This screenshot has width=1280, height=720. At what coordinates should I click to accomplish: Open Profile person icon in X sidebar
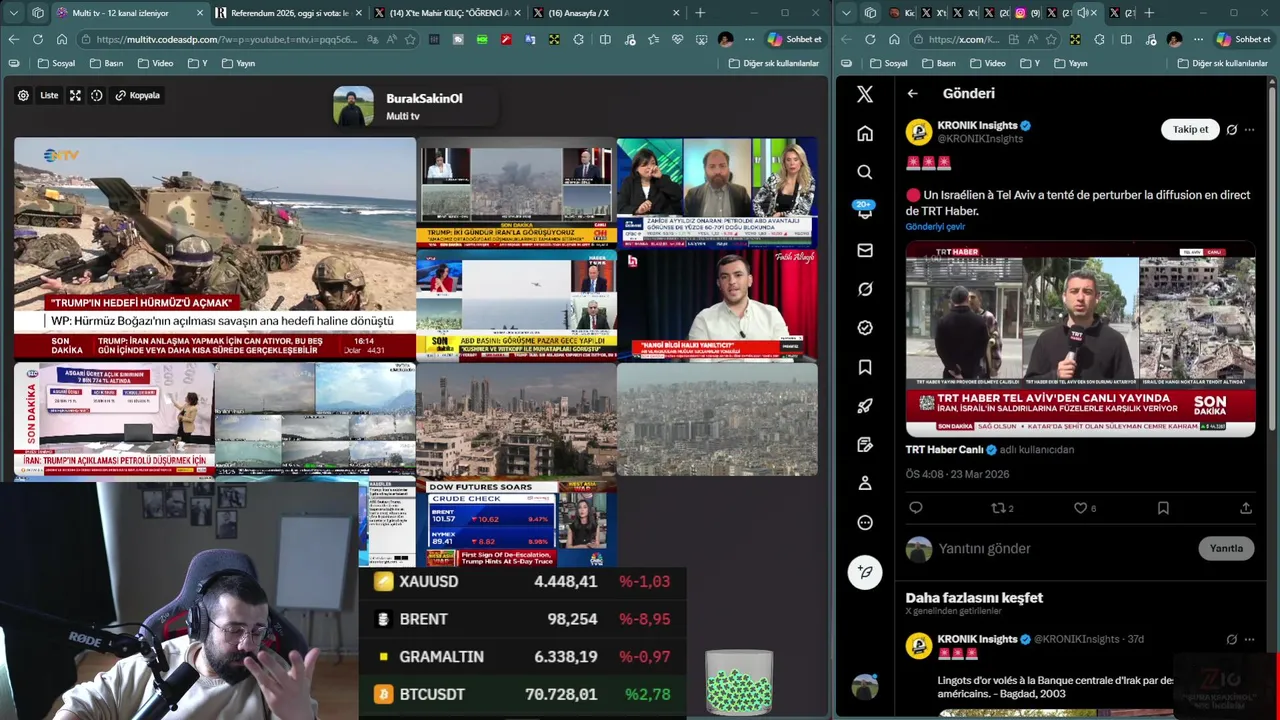(x=865, y=483)
